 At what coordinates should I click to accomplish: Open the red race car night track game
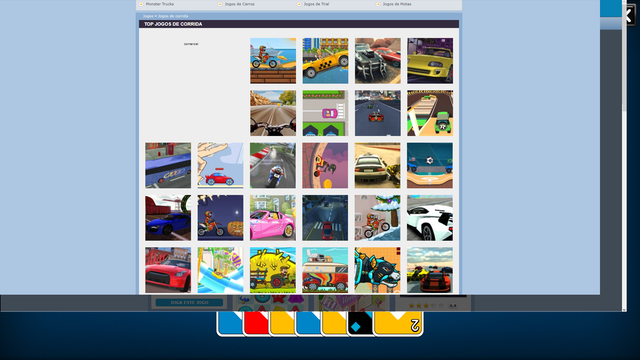[x=378, y=113]
